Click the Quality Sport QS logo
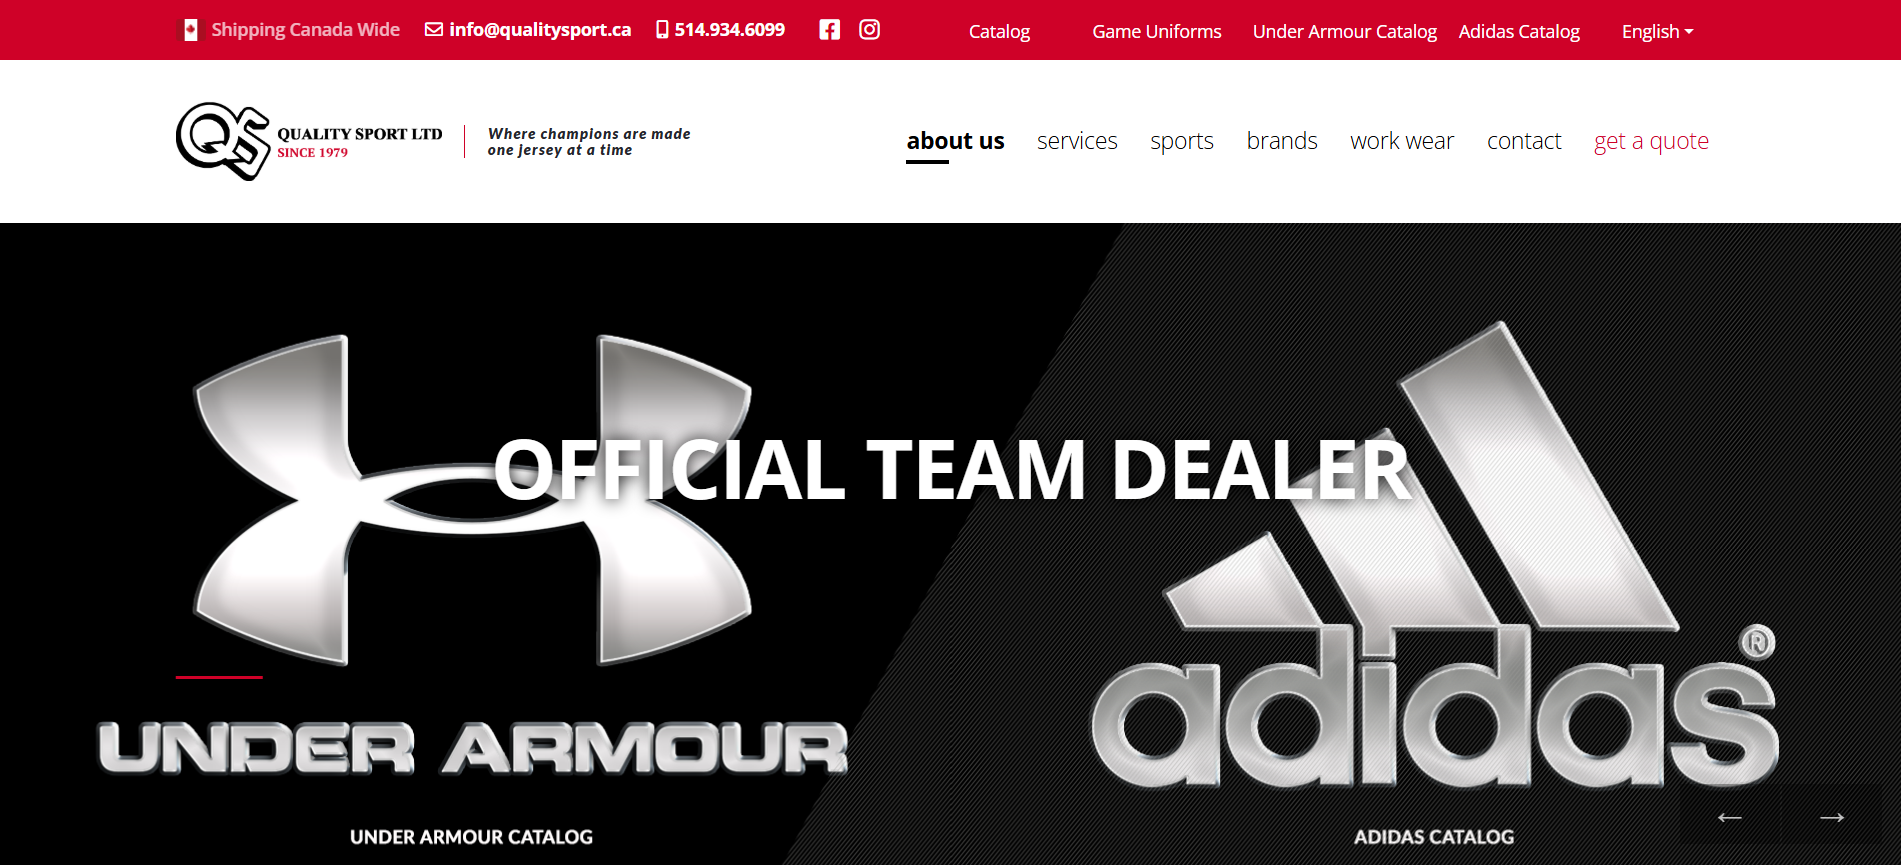Image resolution: width=1901 pixels, height=865 pixels. tap(223, 141)
